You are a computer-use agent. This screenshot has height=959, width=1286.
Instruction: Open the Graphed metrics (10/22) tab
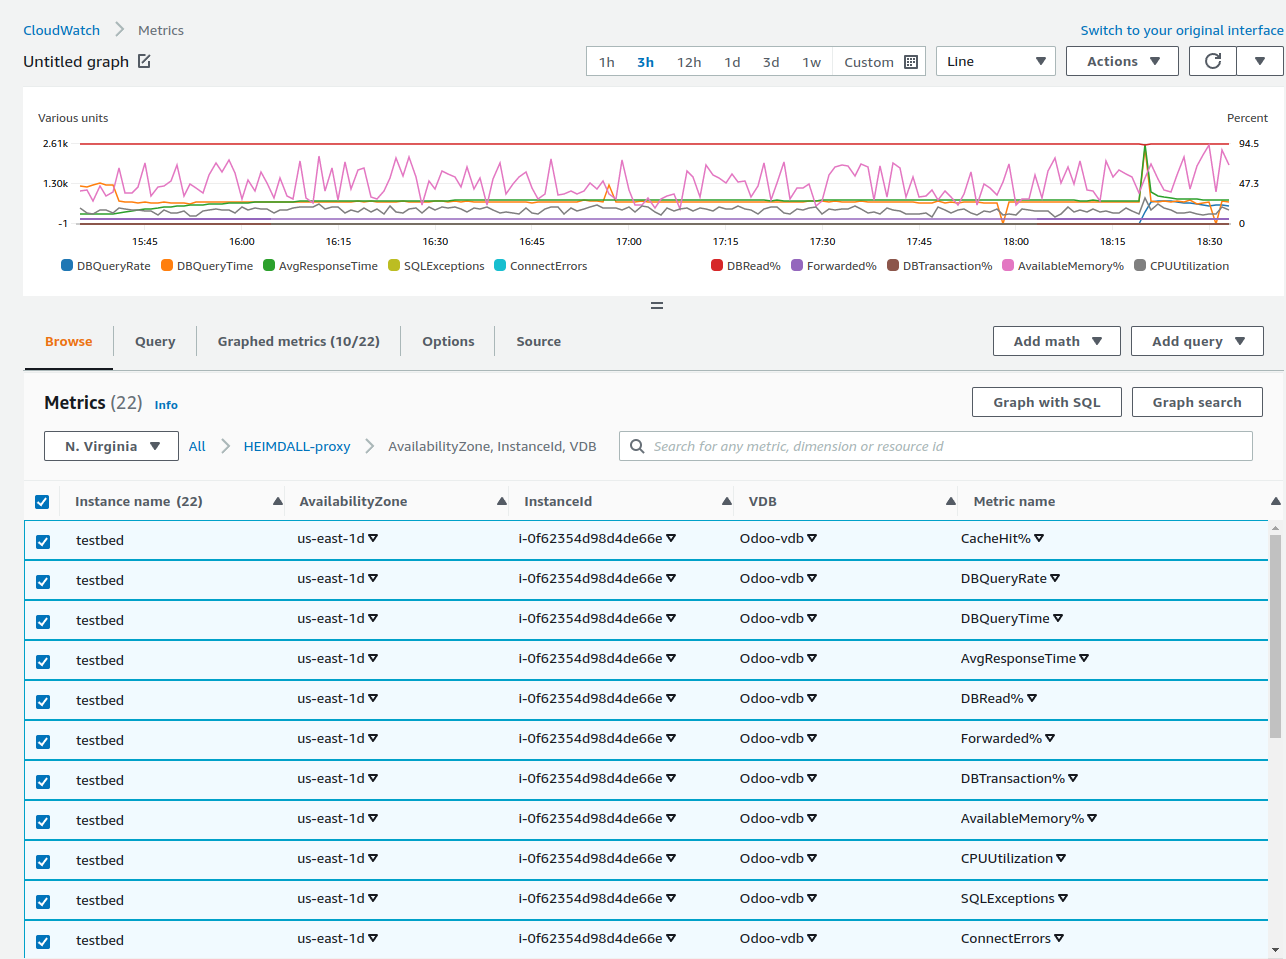[x=300, y=341]
